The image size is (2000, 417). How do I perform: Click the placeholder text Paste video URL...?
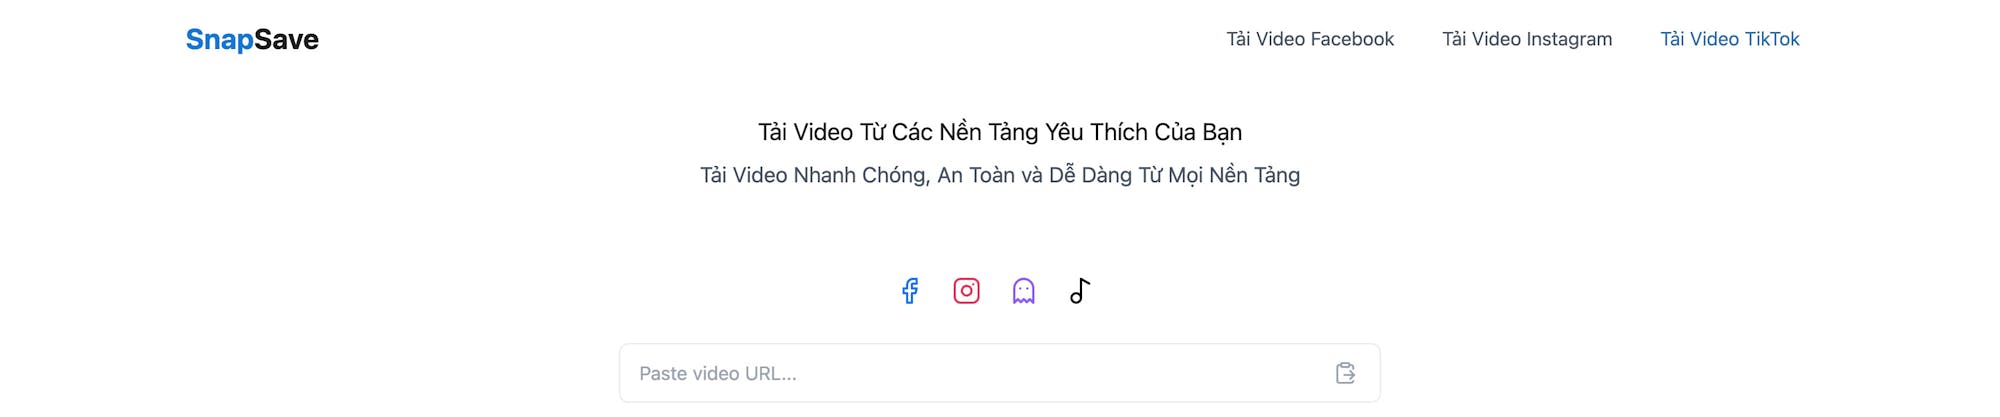(718, 373)
